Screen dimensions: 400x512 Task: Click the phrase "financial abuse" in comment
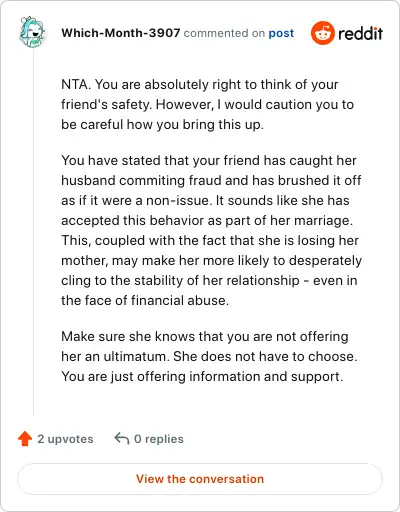180,300
